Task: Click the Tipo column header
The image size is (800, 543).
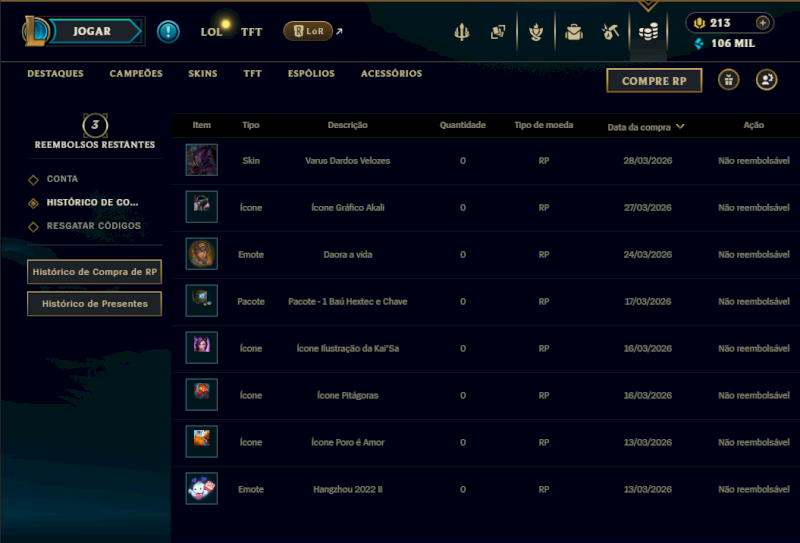Action: 251,125
